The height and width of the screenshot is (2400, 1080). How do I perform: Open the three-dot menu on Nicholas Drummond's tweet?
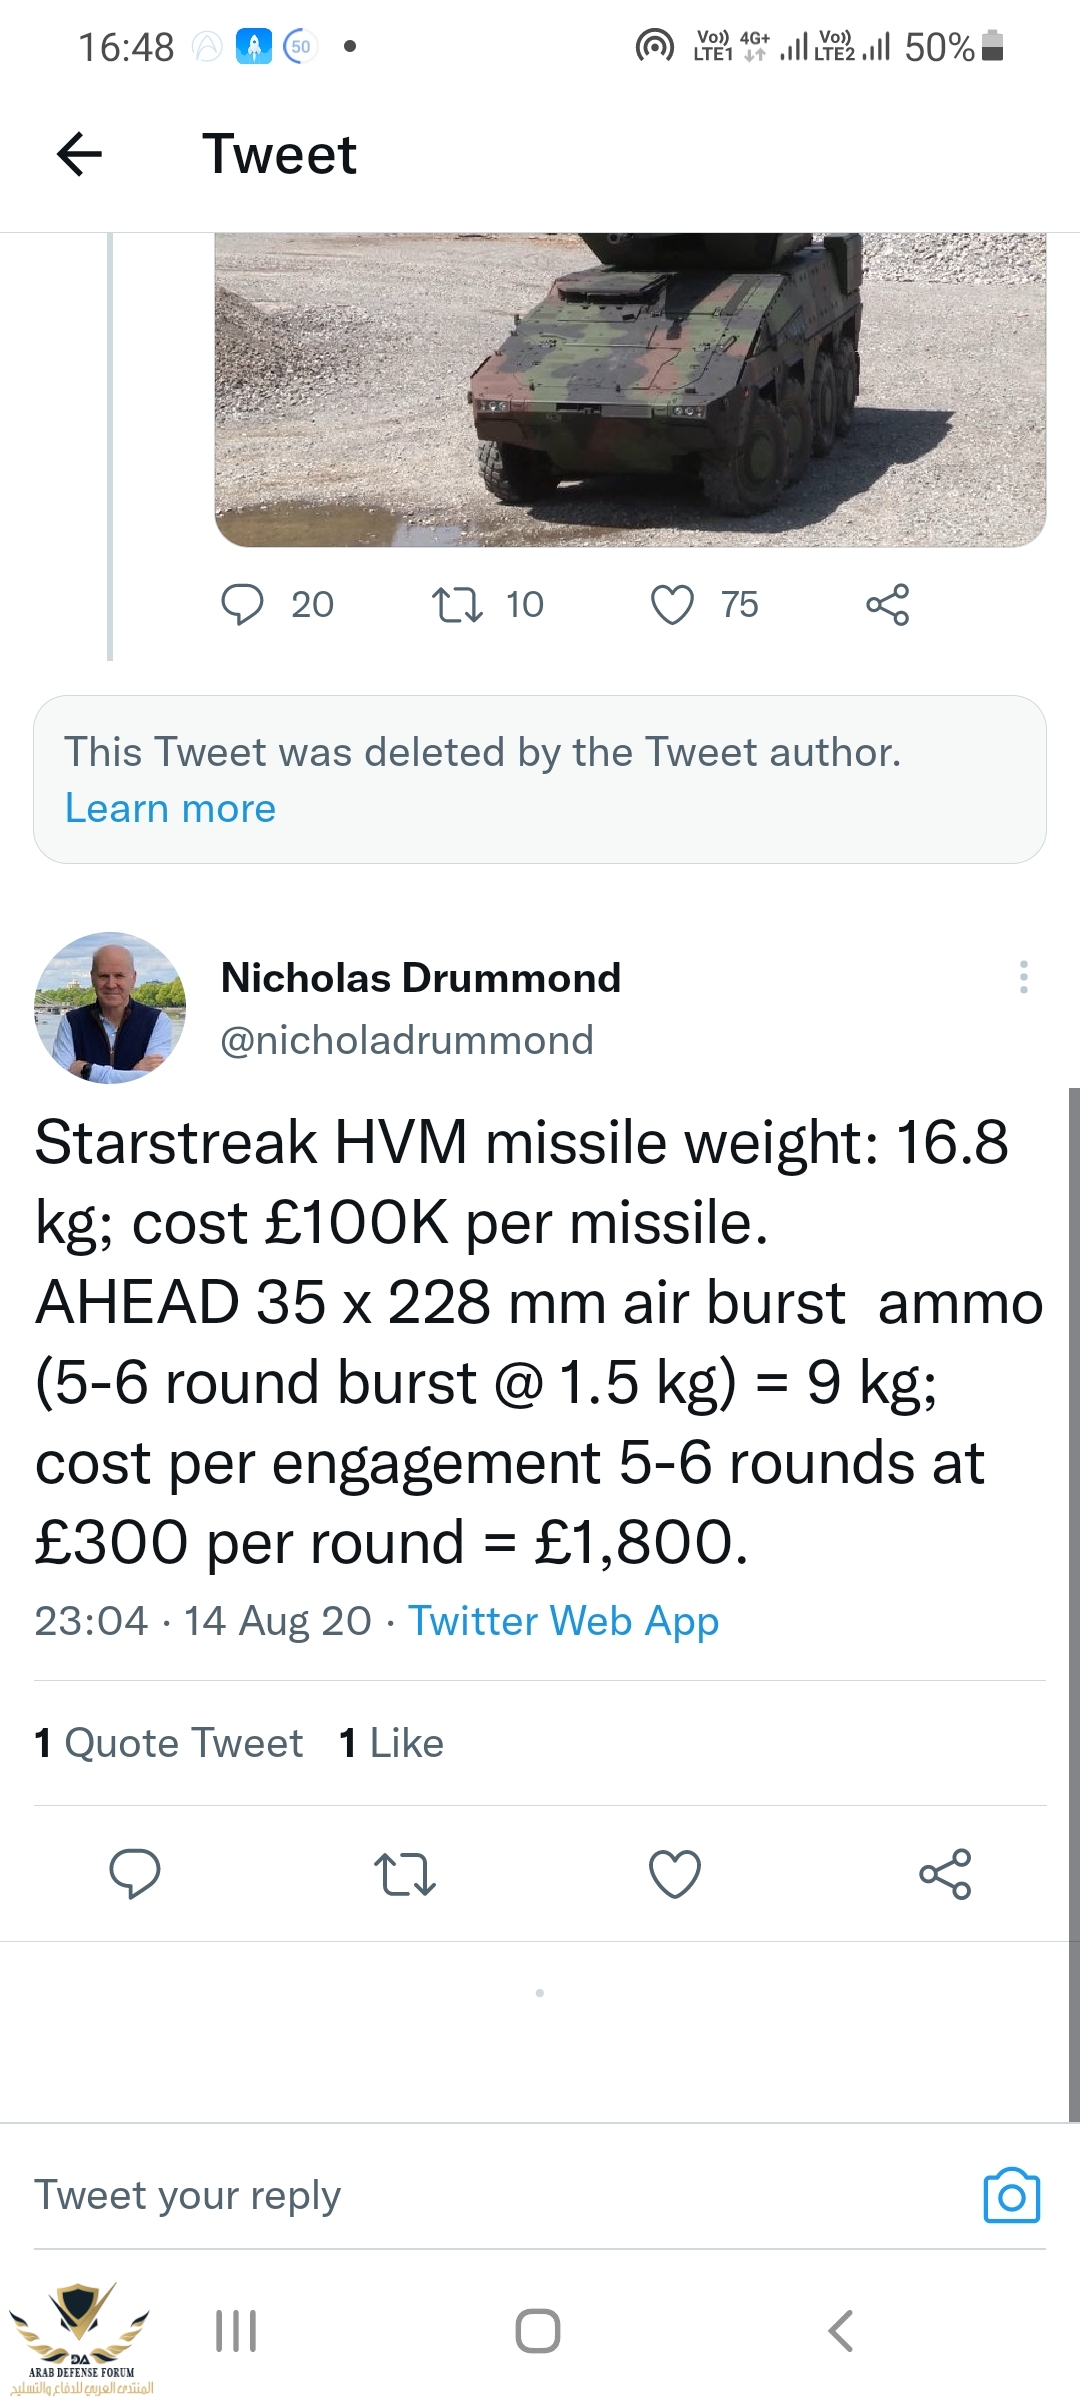pos(1023,977)
